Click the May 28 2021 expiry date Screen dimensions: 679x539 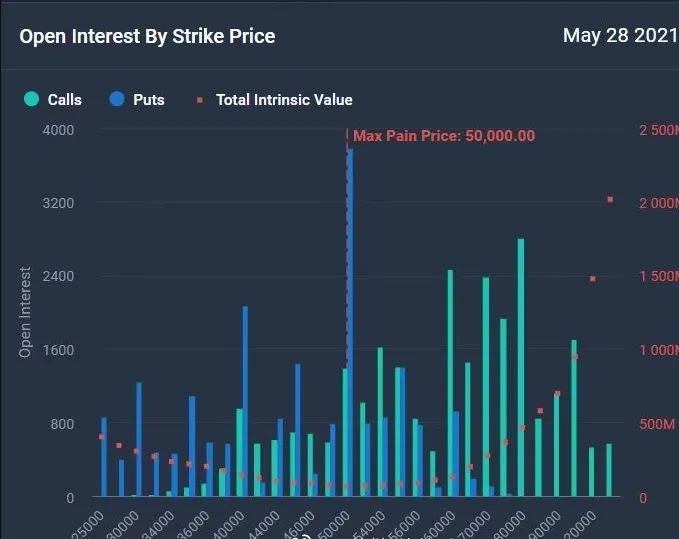(x=620, y=35)
